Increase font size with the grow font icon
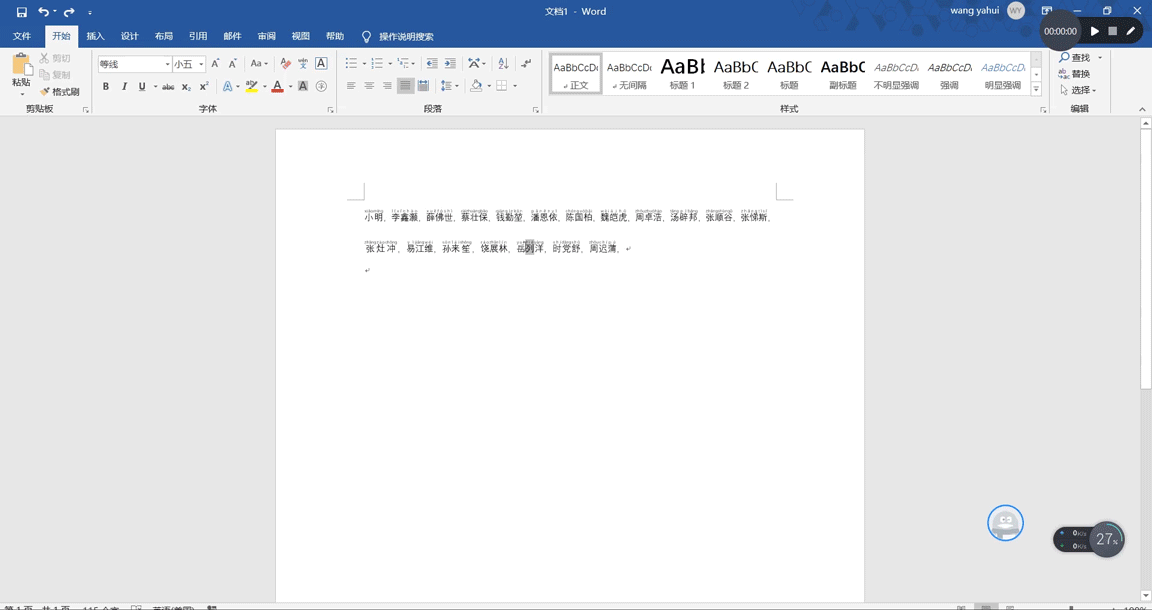This screenshot has width=1152, height=610. click(x=215, y=64)
